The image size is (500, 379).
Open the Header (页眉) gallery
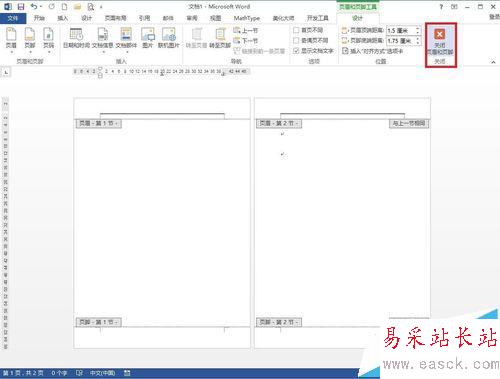click(x=11, y=40)
